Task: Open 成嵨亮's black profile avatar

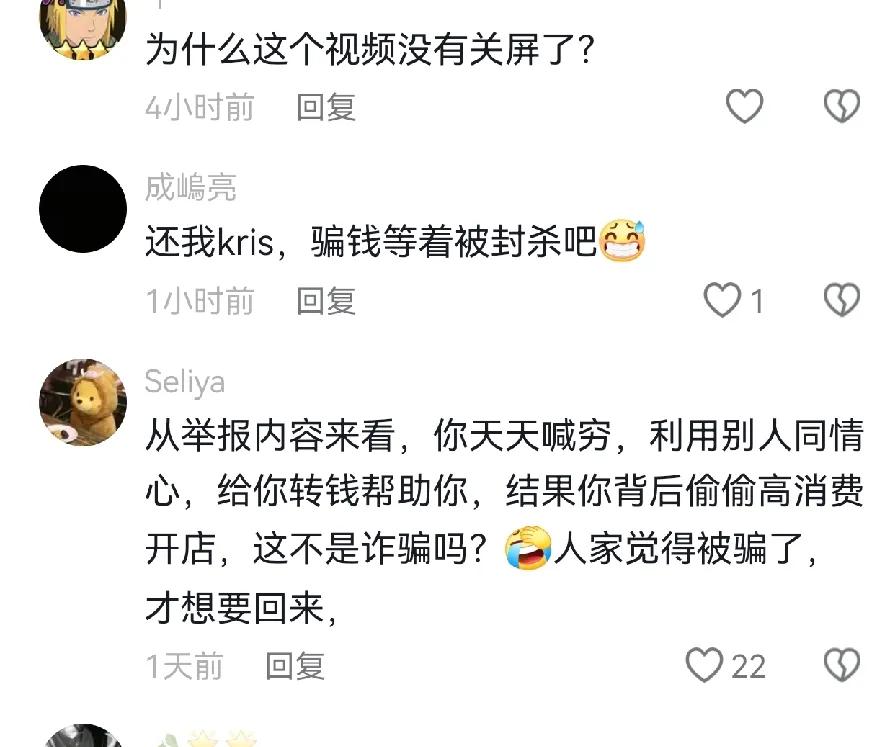Action: coord(83,208)
